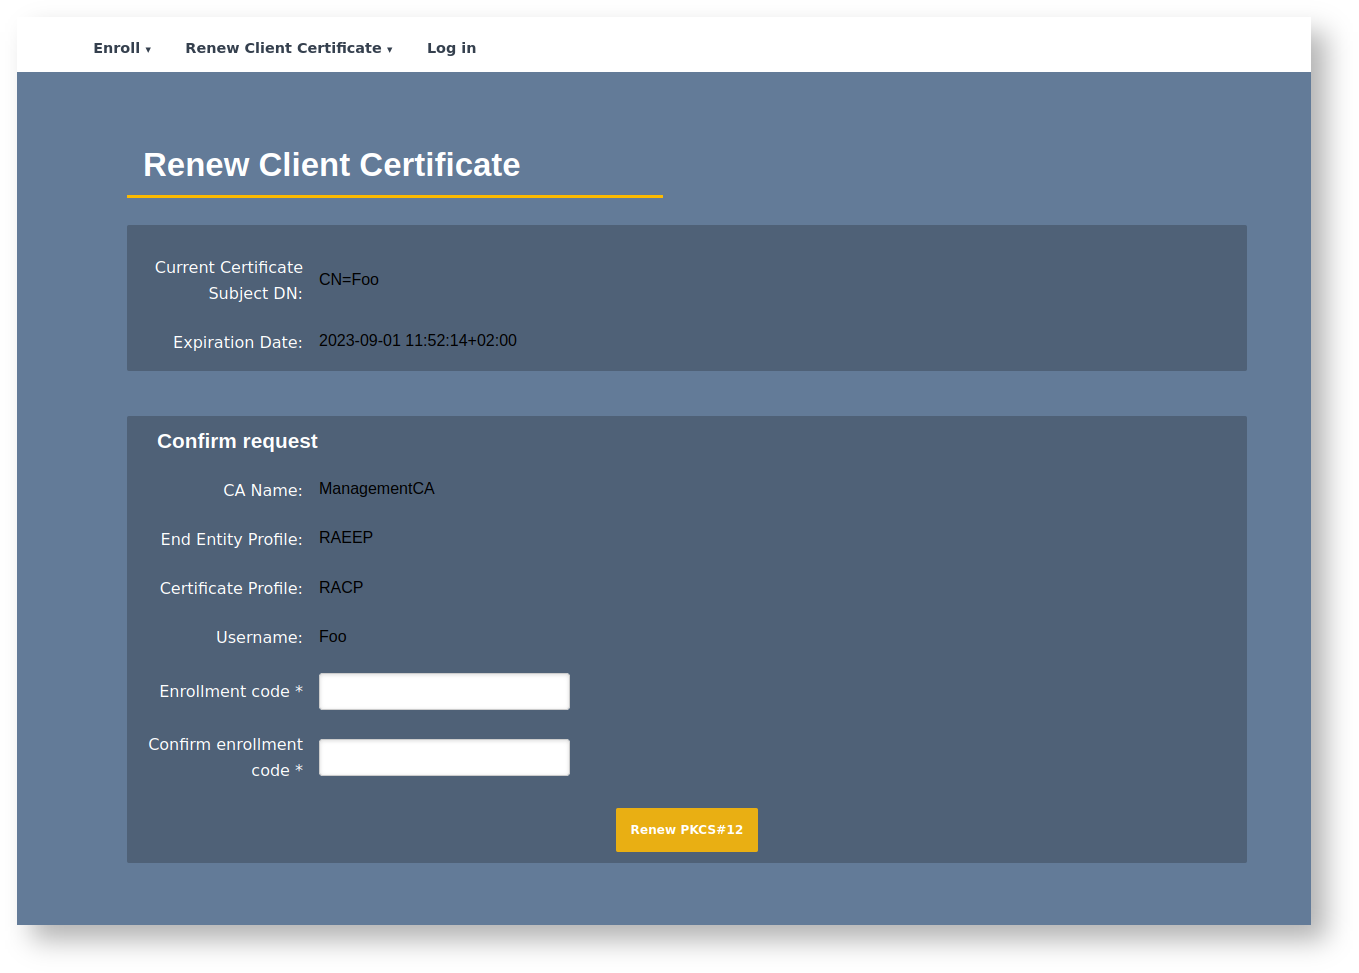Focus the Enrollment code input field
The width and height of the screenshot is (1359, 973).
[444, 691]
